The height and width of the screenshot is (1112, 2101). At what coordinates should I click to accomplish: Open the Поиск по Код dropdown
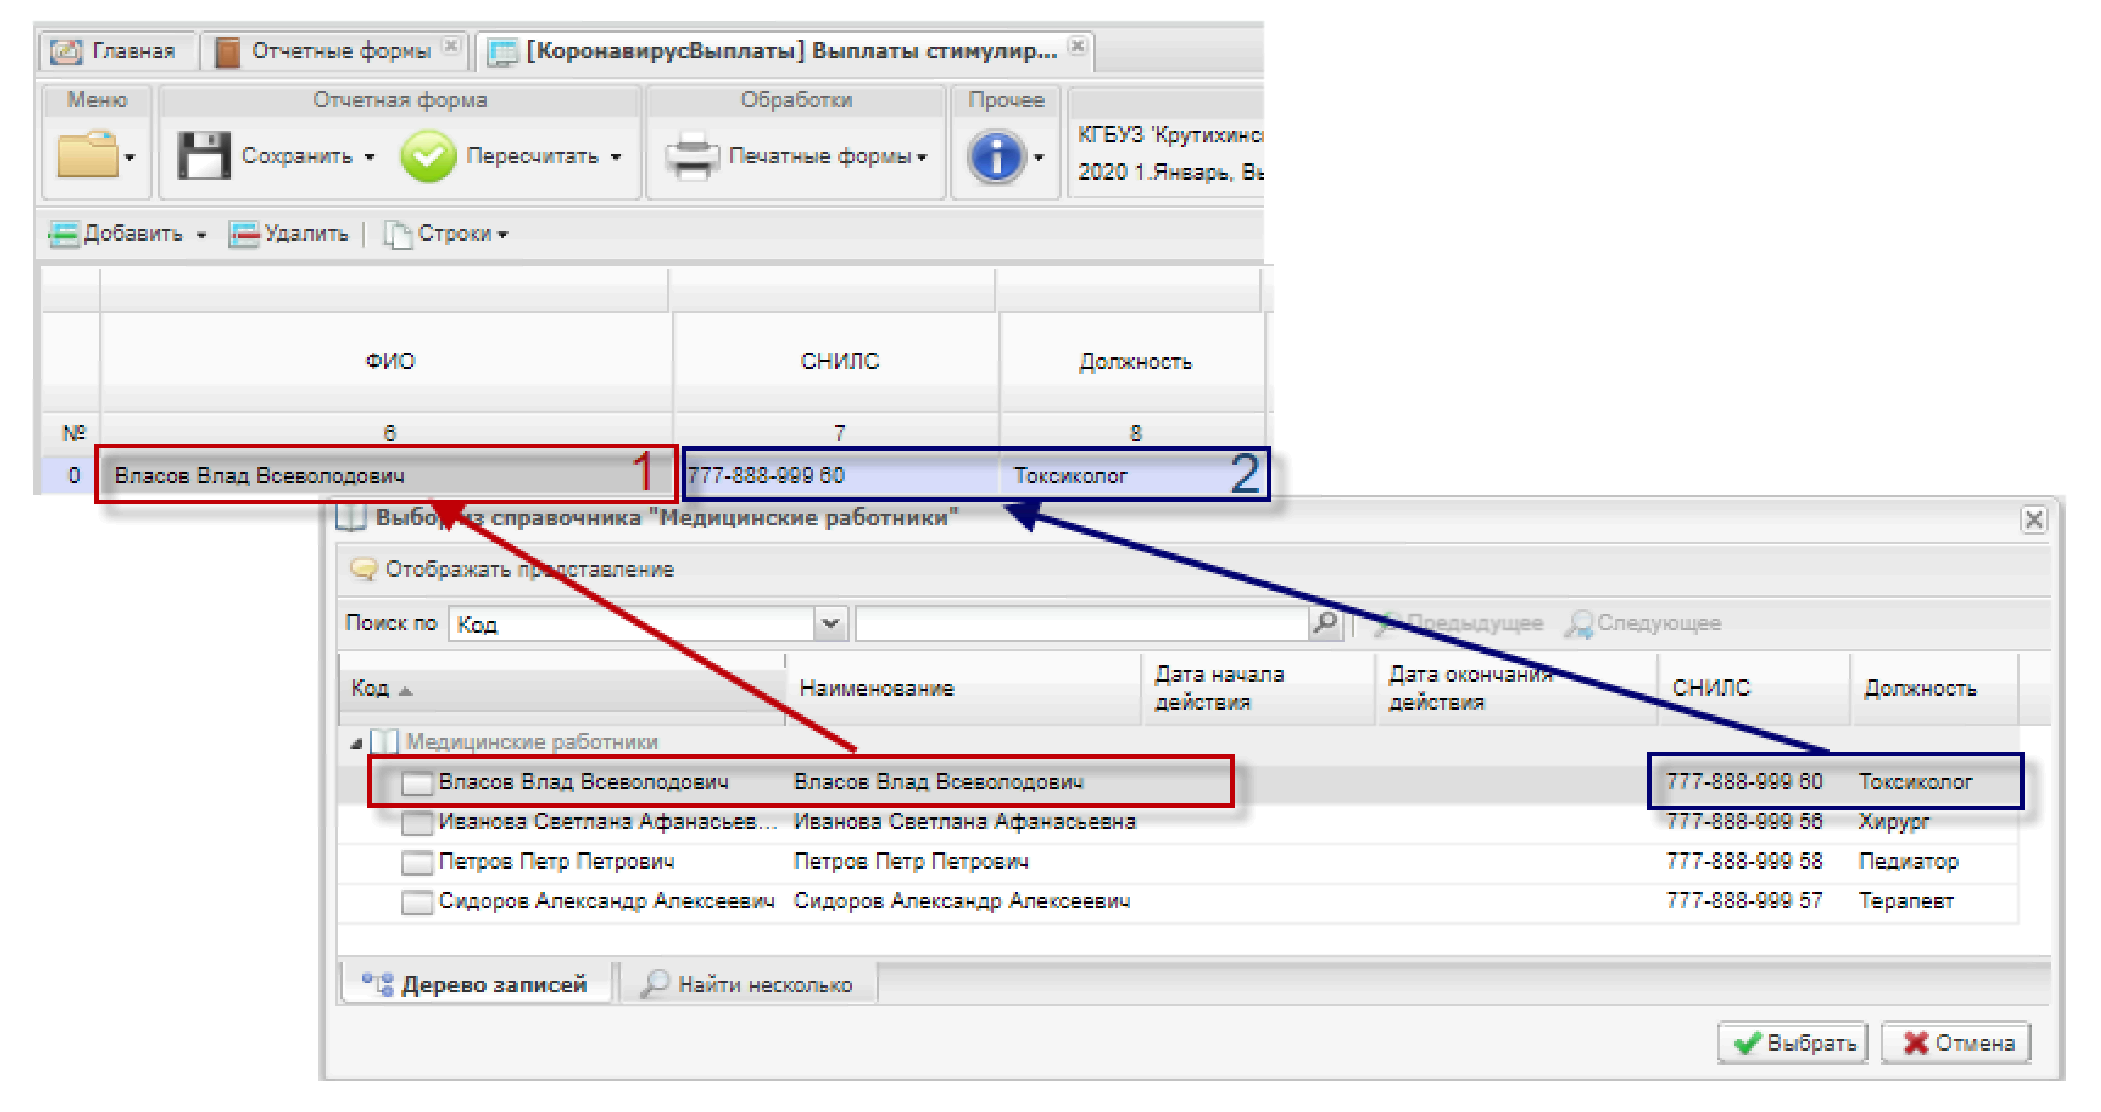pyautogui.click(x=830, y=623)
